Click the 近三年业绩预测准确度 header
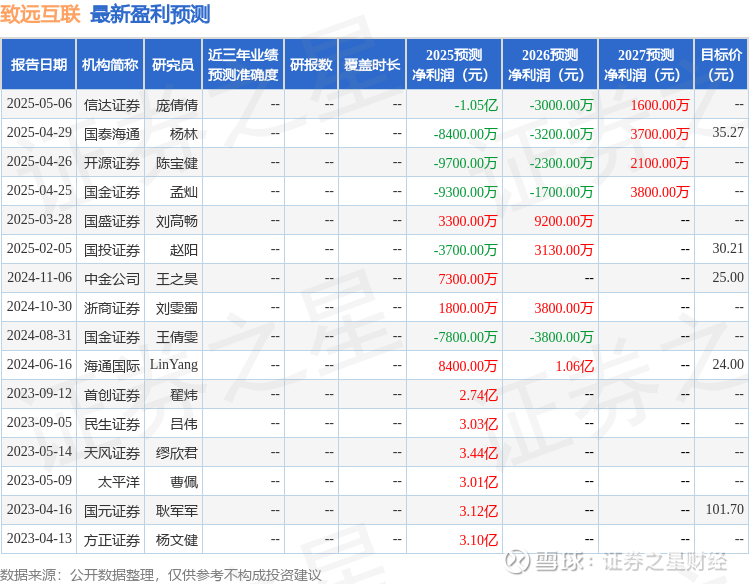The width and height of the screenshot is (749, 584). [243, 64]
